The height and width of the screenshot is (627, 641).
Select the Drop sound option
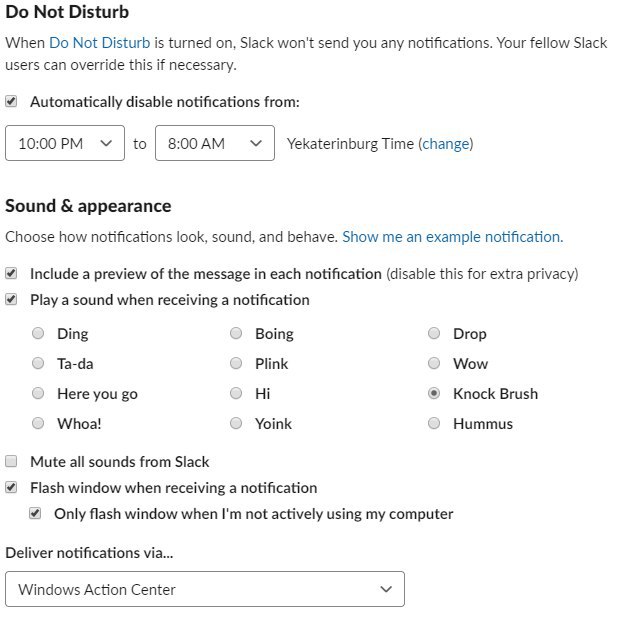point(434,333)
